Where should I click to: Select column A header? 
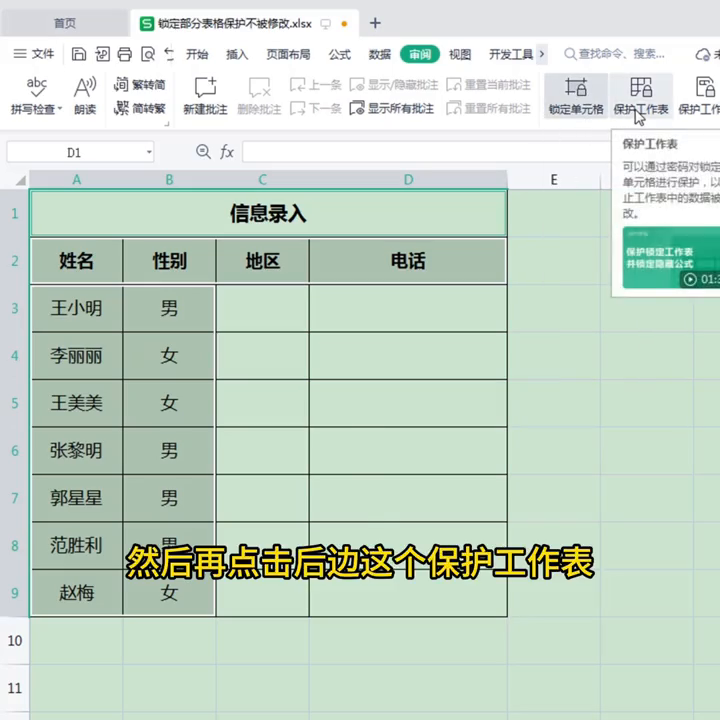click(x=77, y=180)
